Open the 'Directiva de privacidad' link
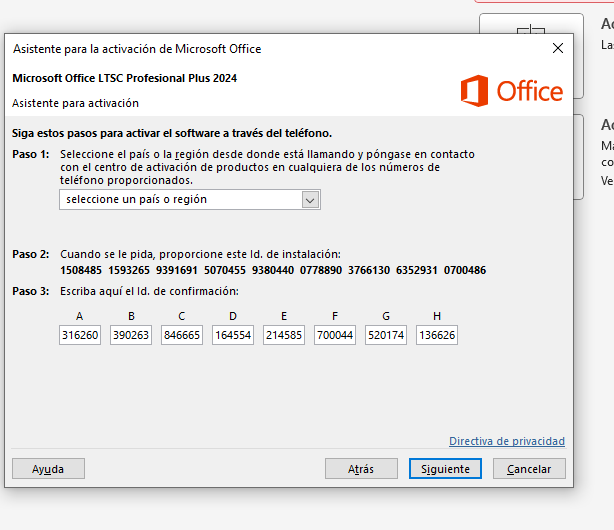 pyautogui.click(x=506, y=441)
